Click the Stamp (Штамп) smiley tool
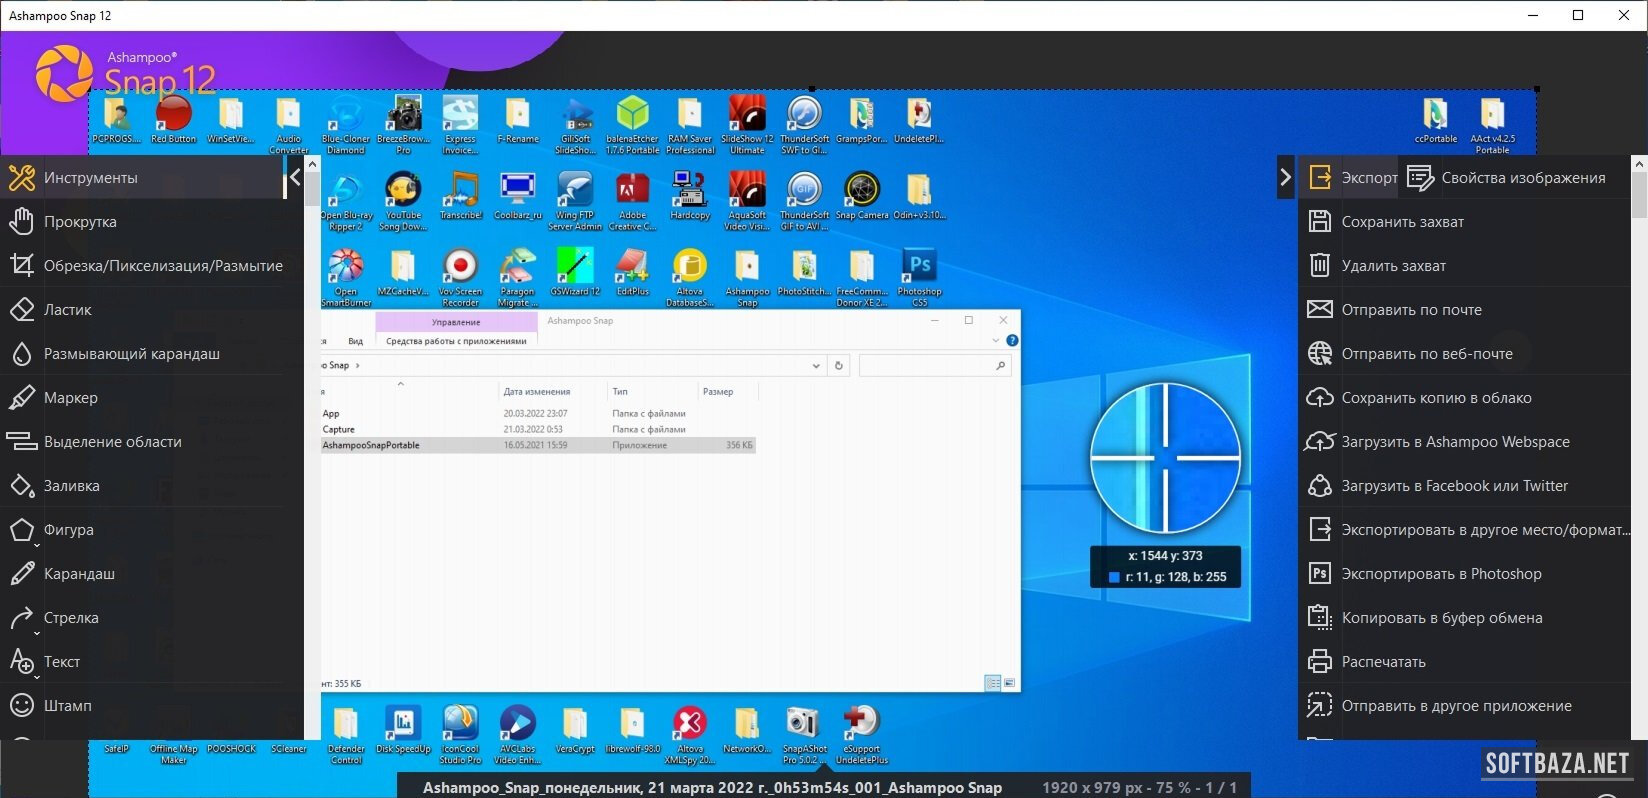The width and height of the screenshot is (1648, 798). 22,706
